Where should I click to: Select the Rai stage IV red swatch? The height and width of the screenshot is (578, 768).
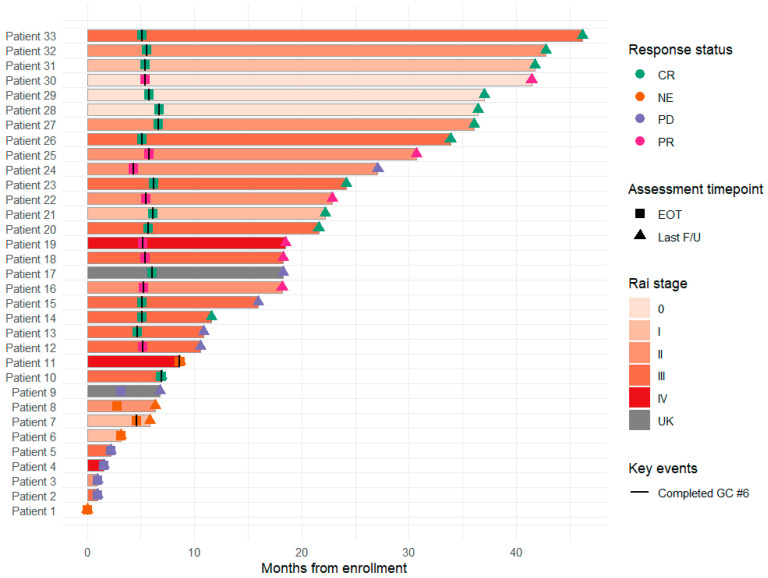[x=639, y=398]
